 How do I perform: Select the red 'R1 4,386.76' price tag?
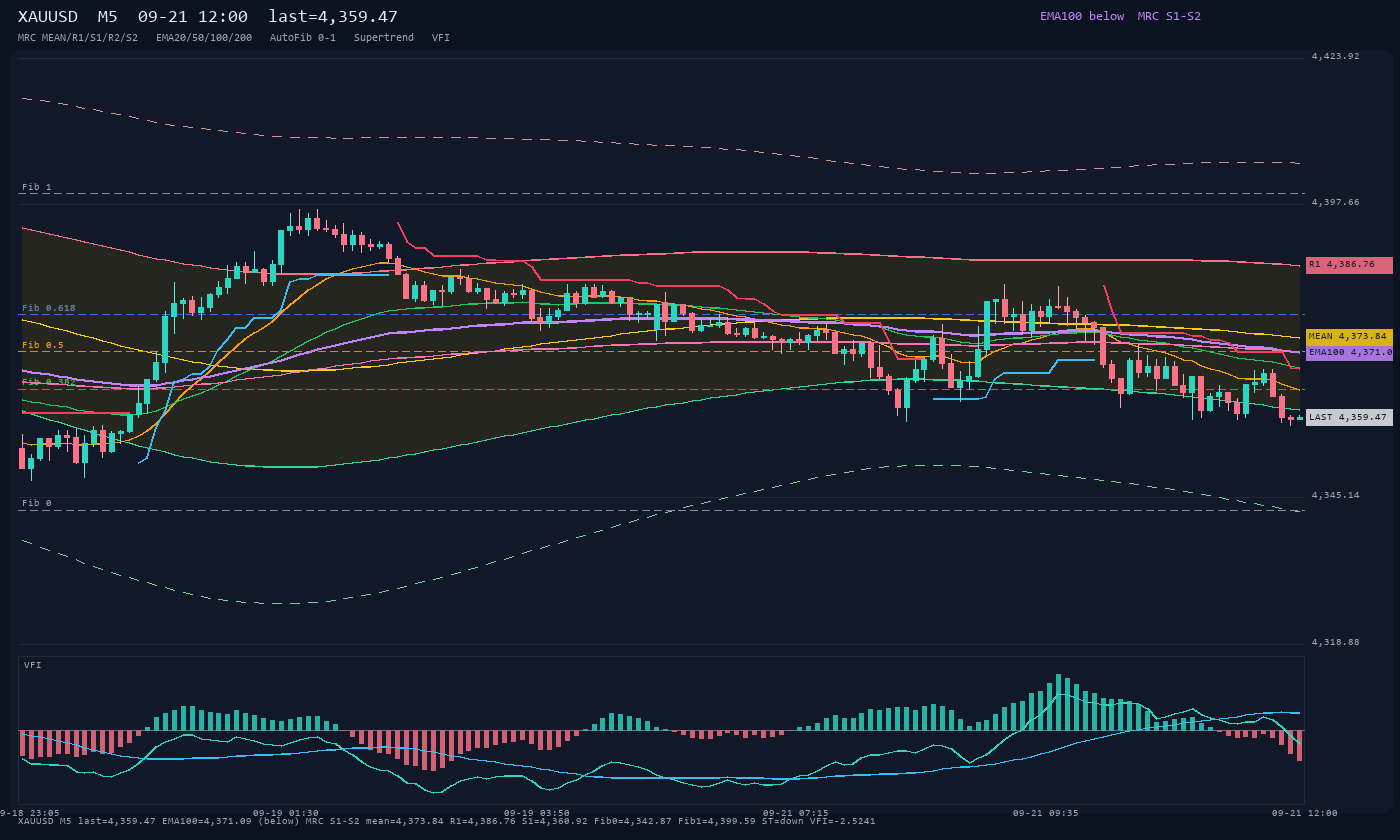pyautogui.click(x=1349, y=265)
